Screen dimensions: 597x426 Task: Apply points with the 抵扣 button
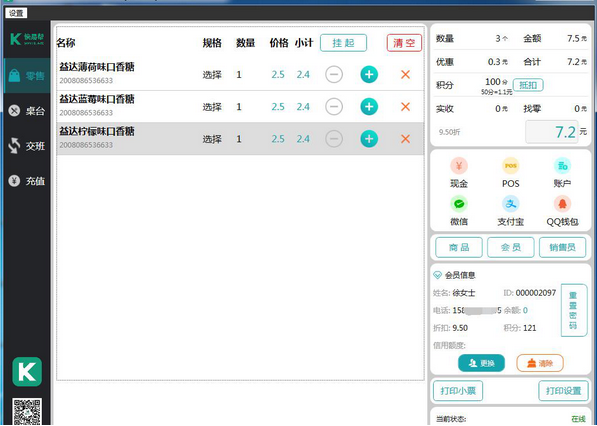tap(528, 85)
